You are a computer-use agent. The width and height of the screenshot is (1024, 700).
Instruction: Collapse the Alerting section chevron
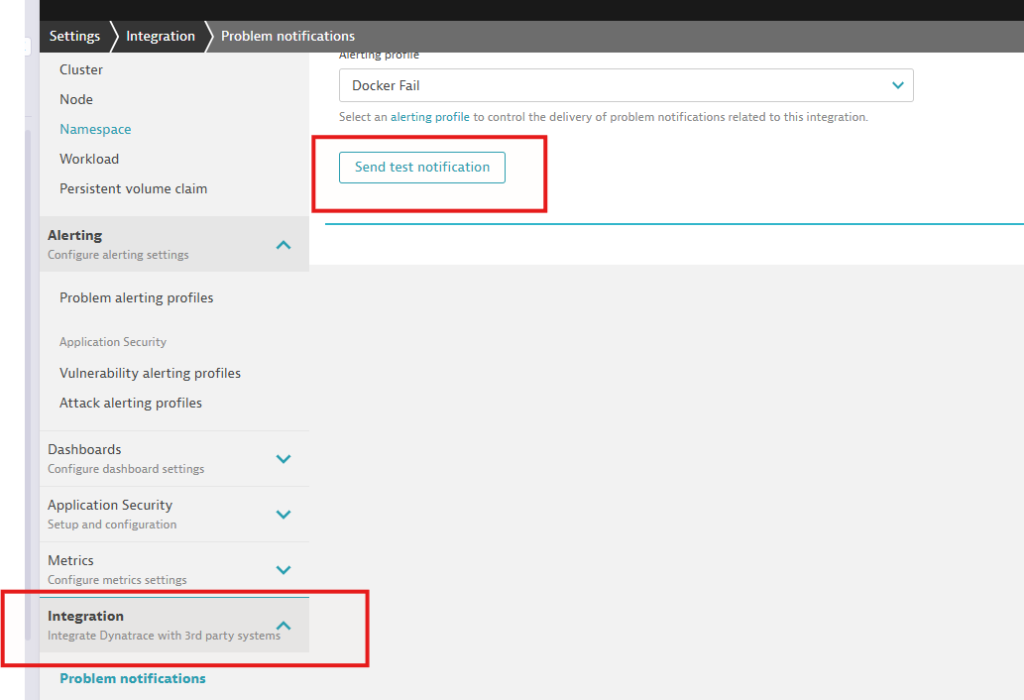click(283, 244)
